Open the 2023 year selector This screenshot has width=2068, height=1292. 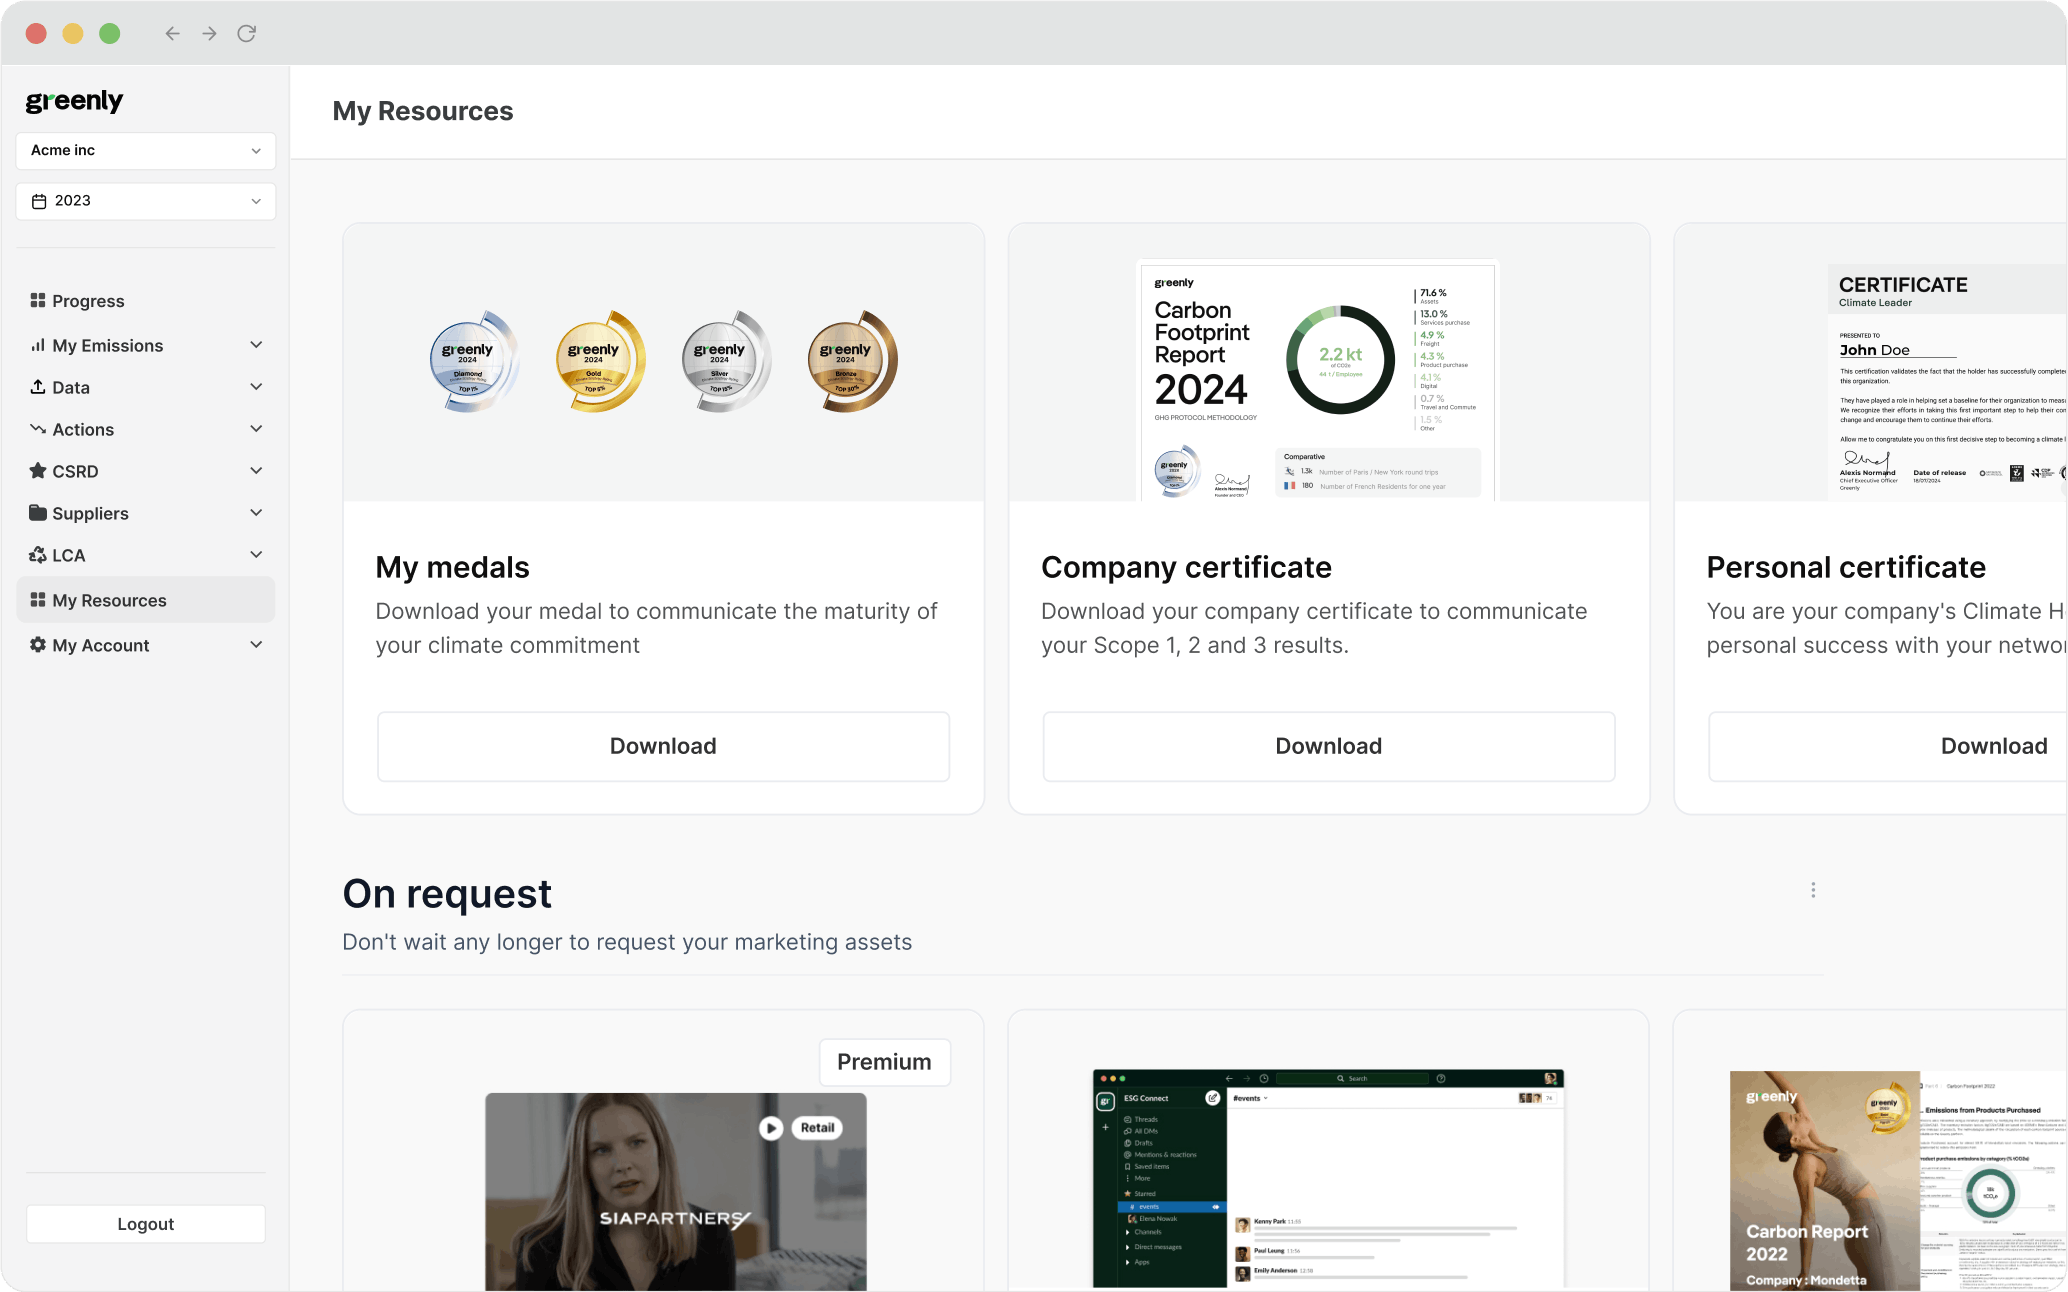[145, 201]
